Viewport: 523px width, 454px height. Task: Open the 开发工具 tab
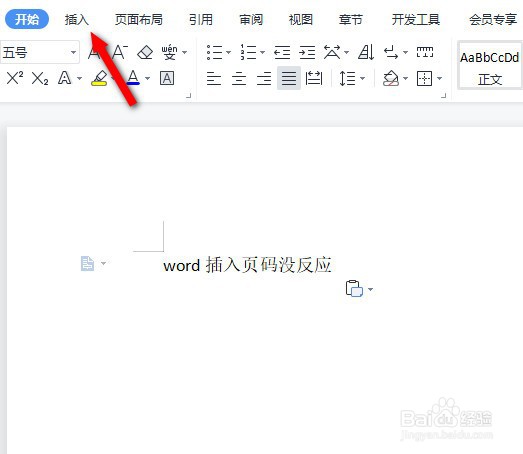point(416,20)
